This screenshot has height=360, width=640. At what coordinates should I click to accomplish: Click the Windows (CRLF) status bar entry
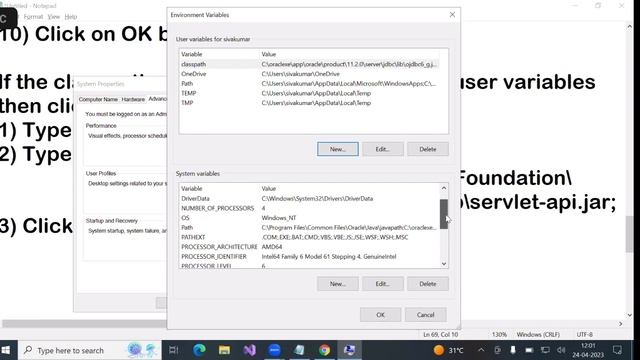(538, 335)
